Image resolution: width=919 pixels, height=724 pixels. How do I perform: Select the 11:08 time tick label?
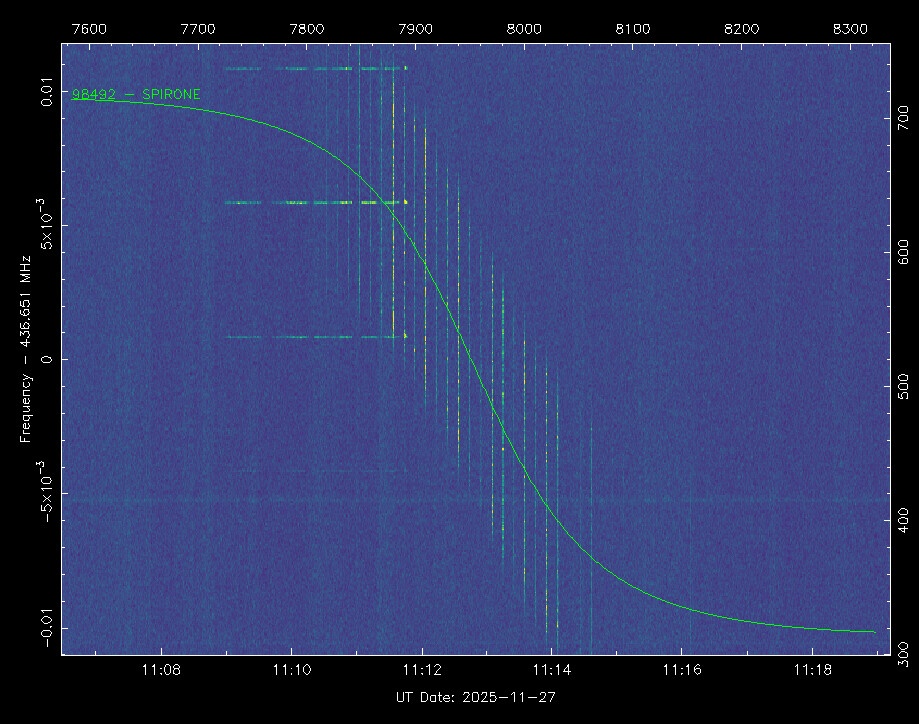click(161, 670)
